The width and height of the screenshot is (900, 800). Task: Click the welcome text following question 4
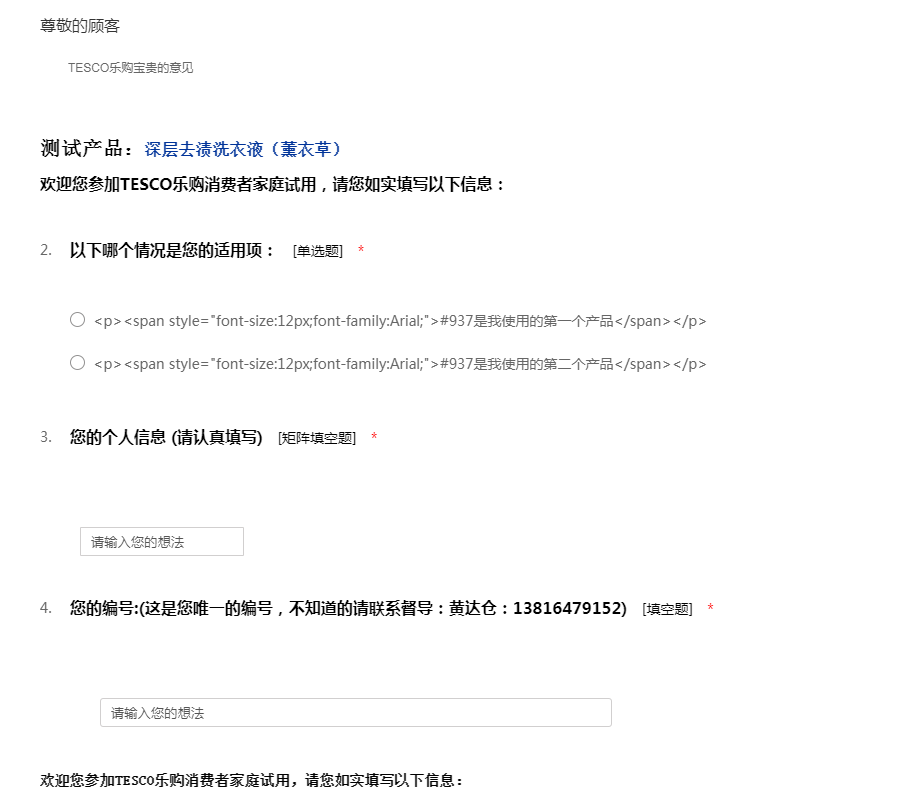[252, 780]
